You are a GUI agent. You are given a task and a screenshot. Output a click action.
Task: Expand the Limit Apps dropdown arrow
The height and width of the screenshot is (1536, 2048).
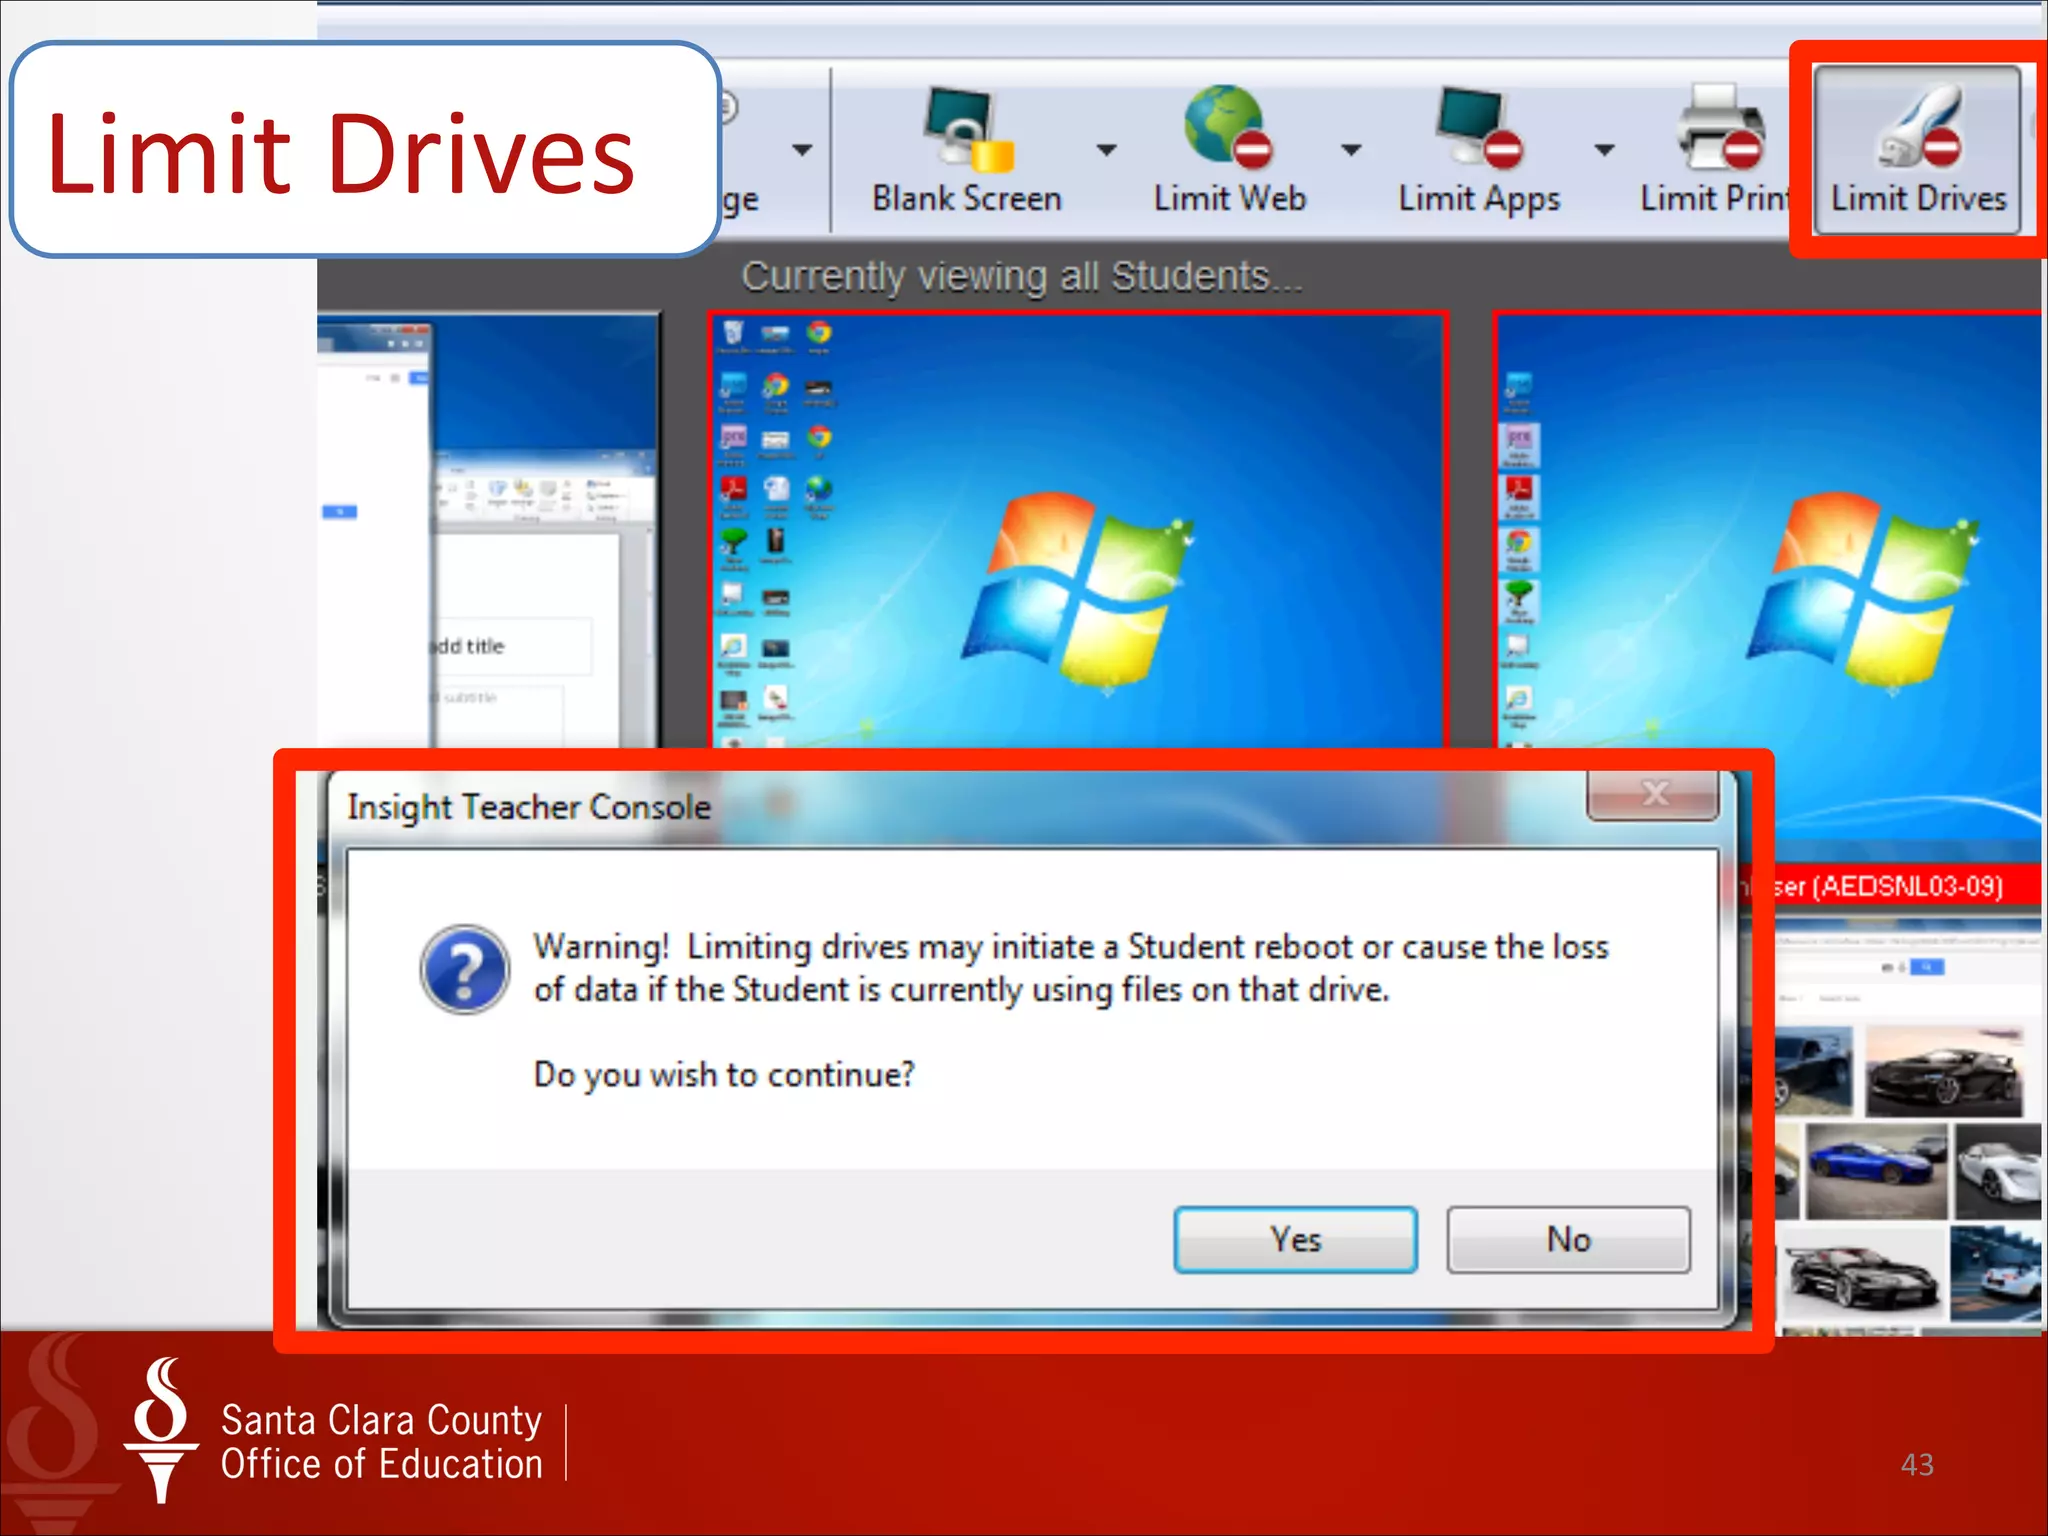click(x=1604, y=150)
